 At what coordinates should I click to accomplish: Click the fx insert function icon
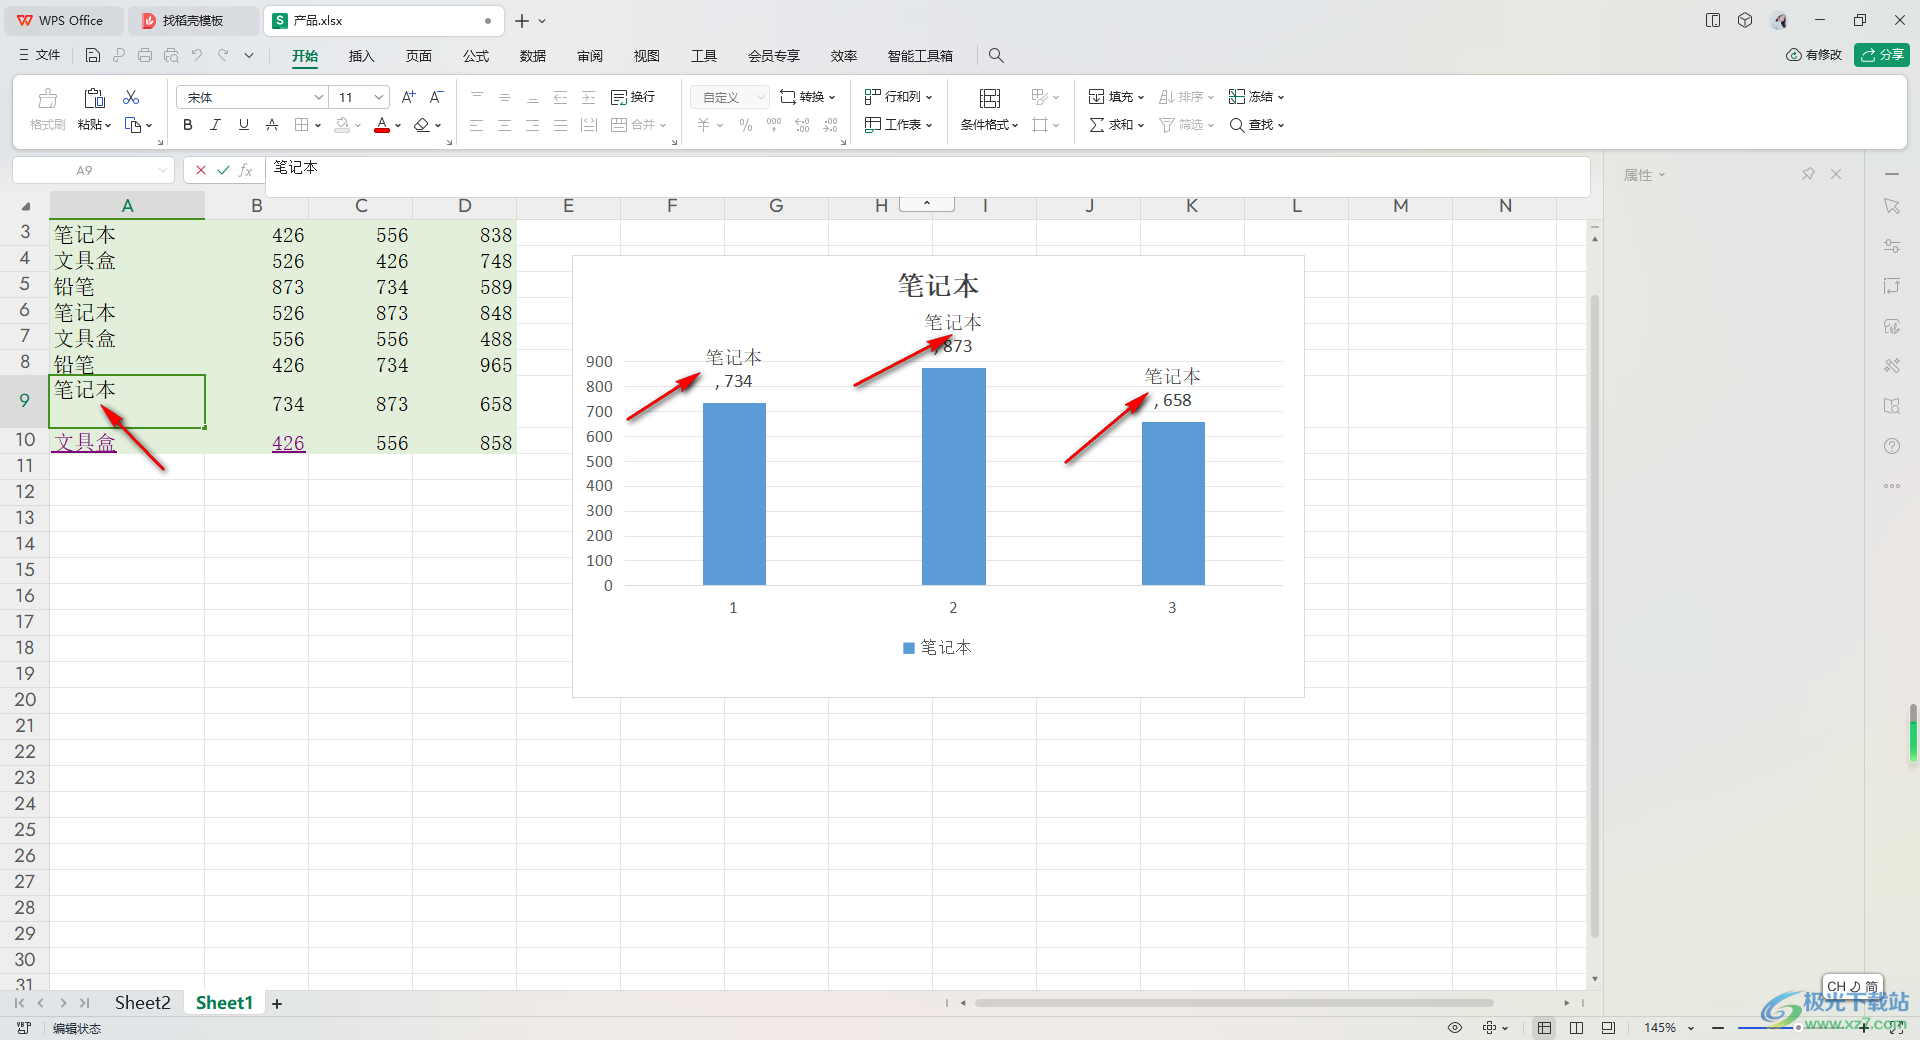tap(246, 170)
